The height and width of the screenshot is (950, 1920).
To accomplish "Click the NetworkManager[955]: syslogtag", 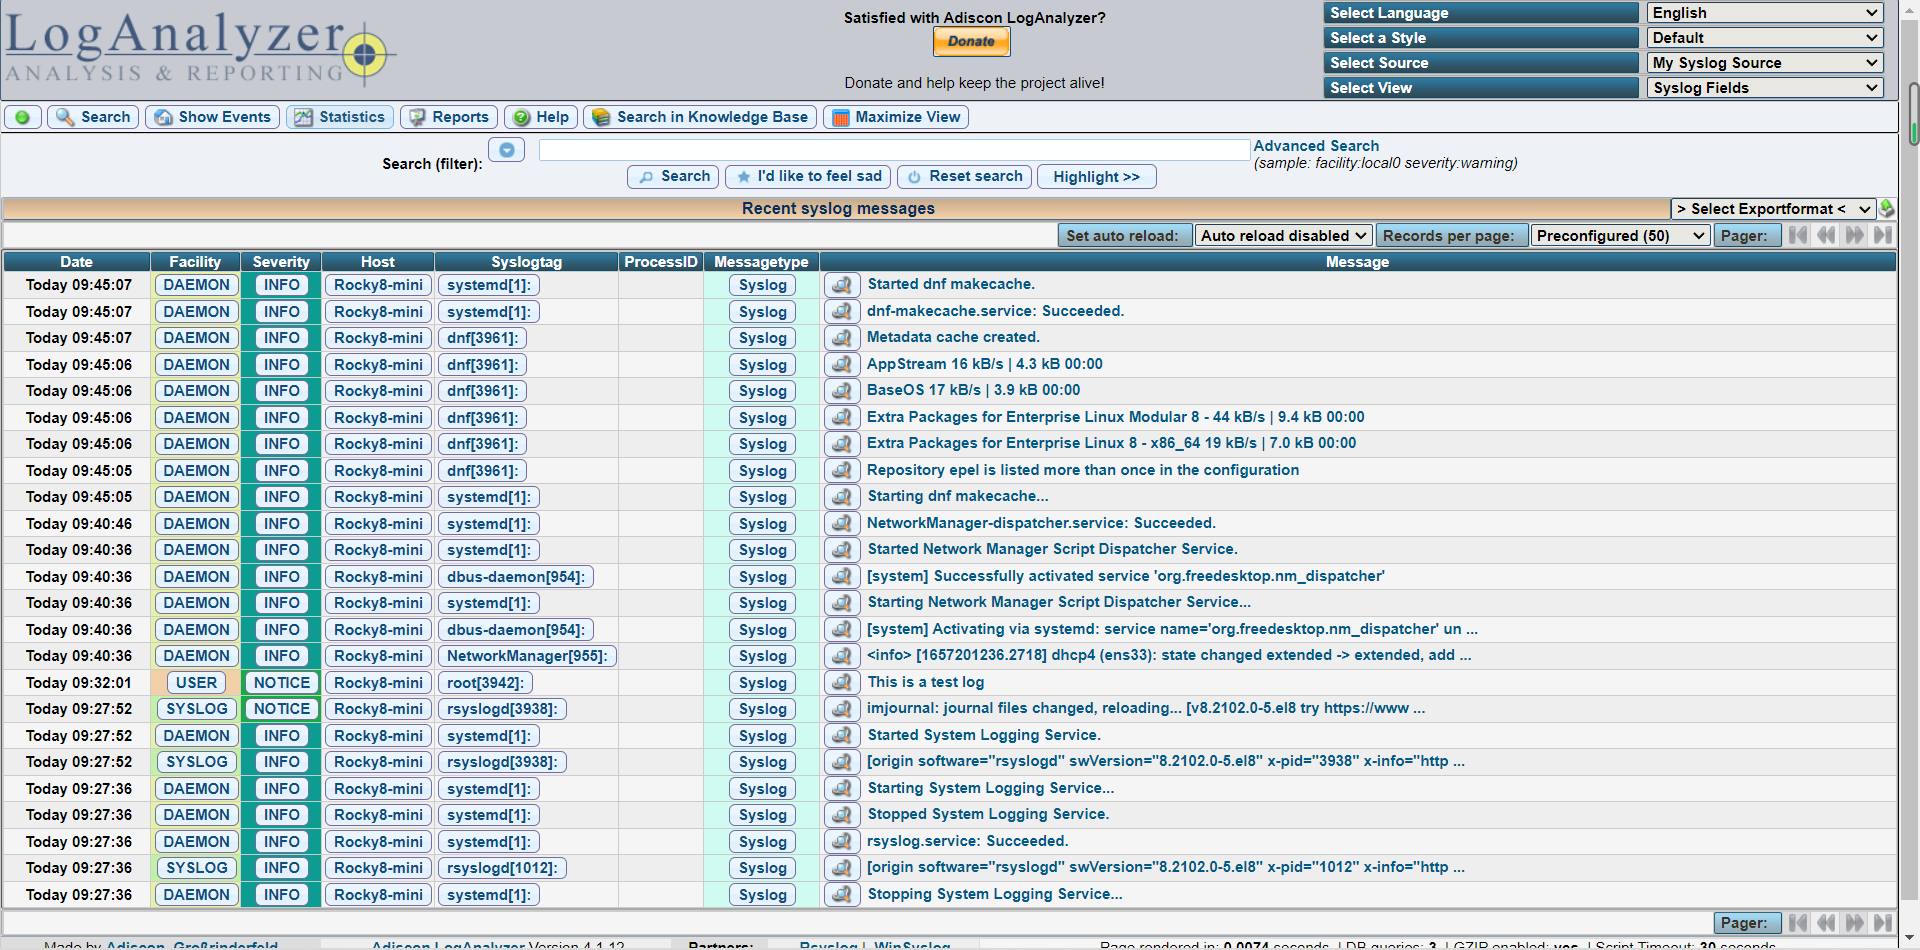I will 527,656.
